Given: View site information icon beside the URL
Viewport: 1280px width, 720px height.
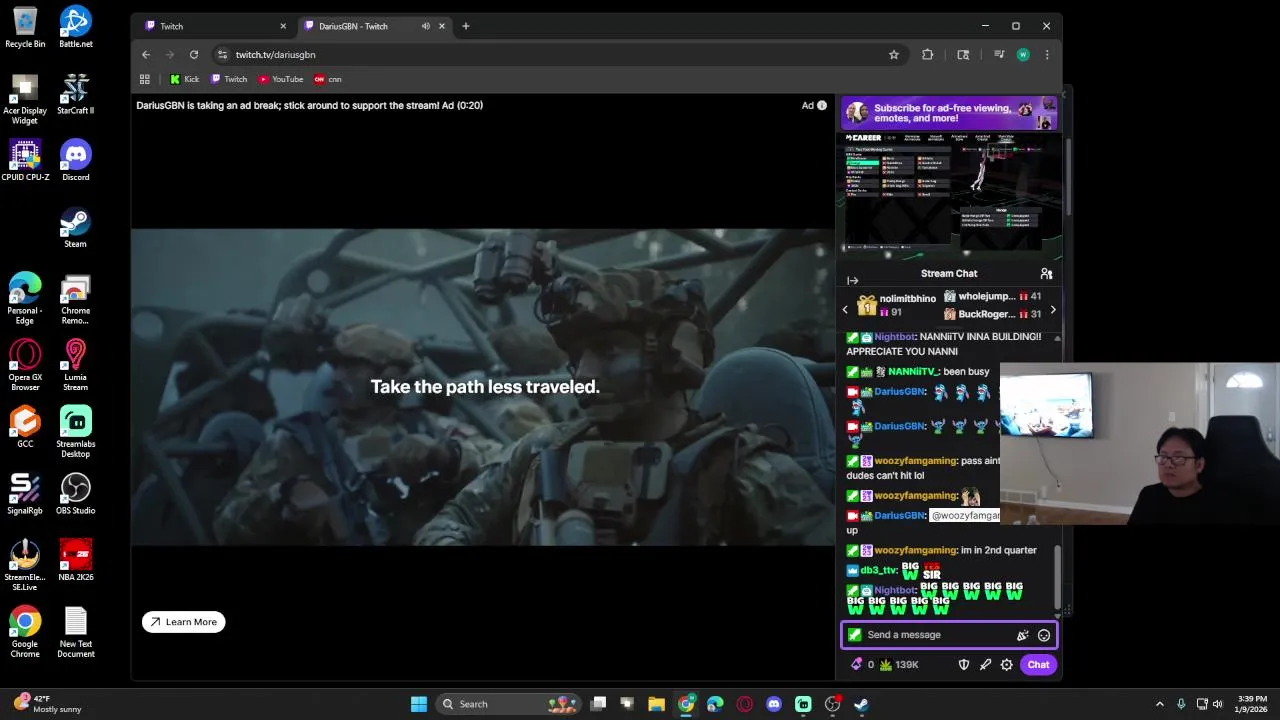Looking at the screenshot, I should click(222, 54).
